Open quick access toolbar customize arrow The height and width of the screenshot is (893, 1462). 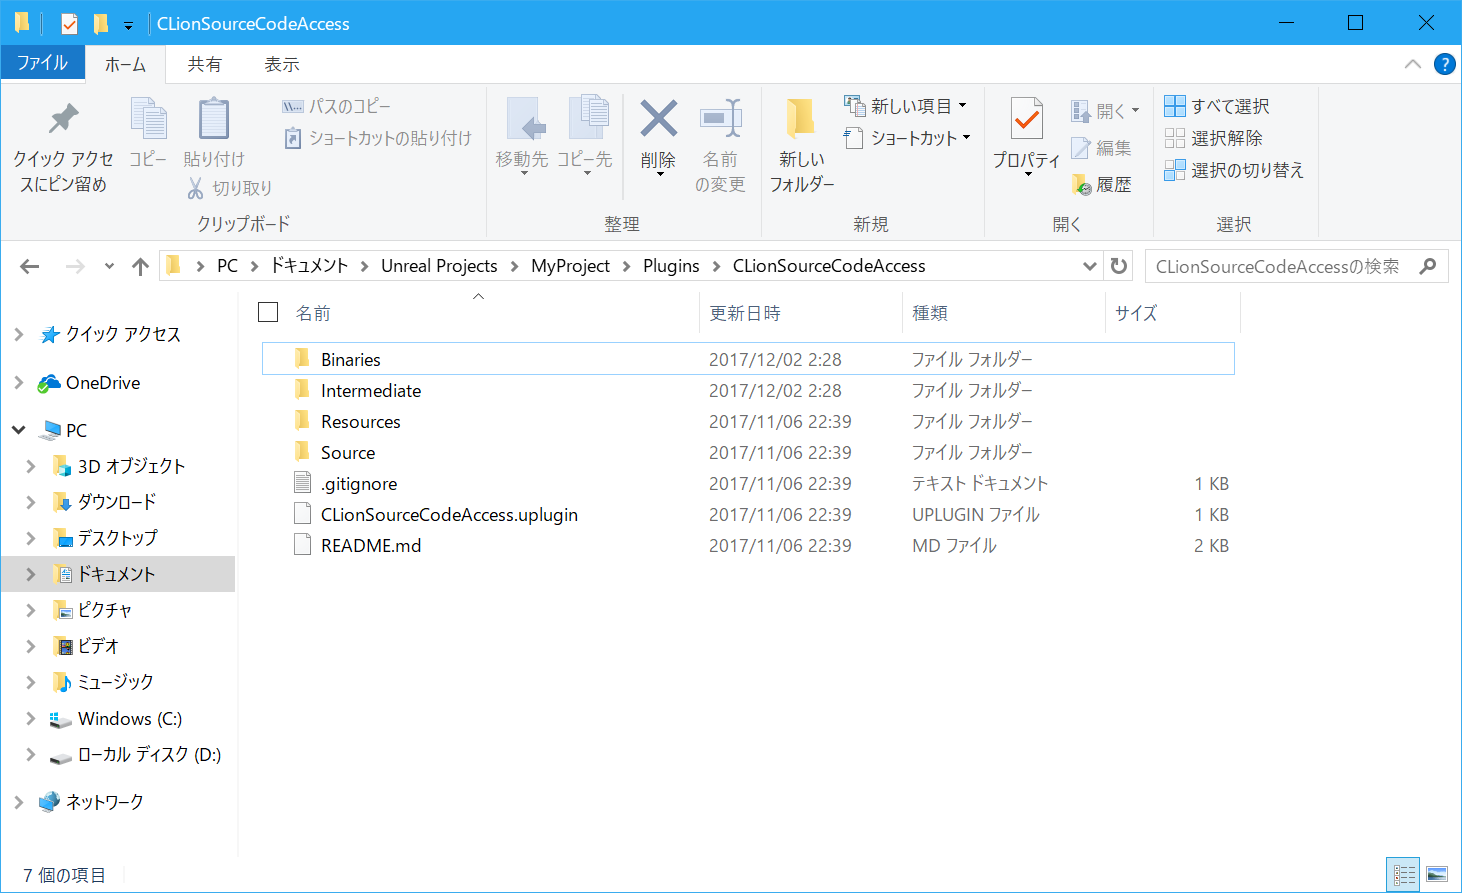pyautogui.click(x=128, y=25)
